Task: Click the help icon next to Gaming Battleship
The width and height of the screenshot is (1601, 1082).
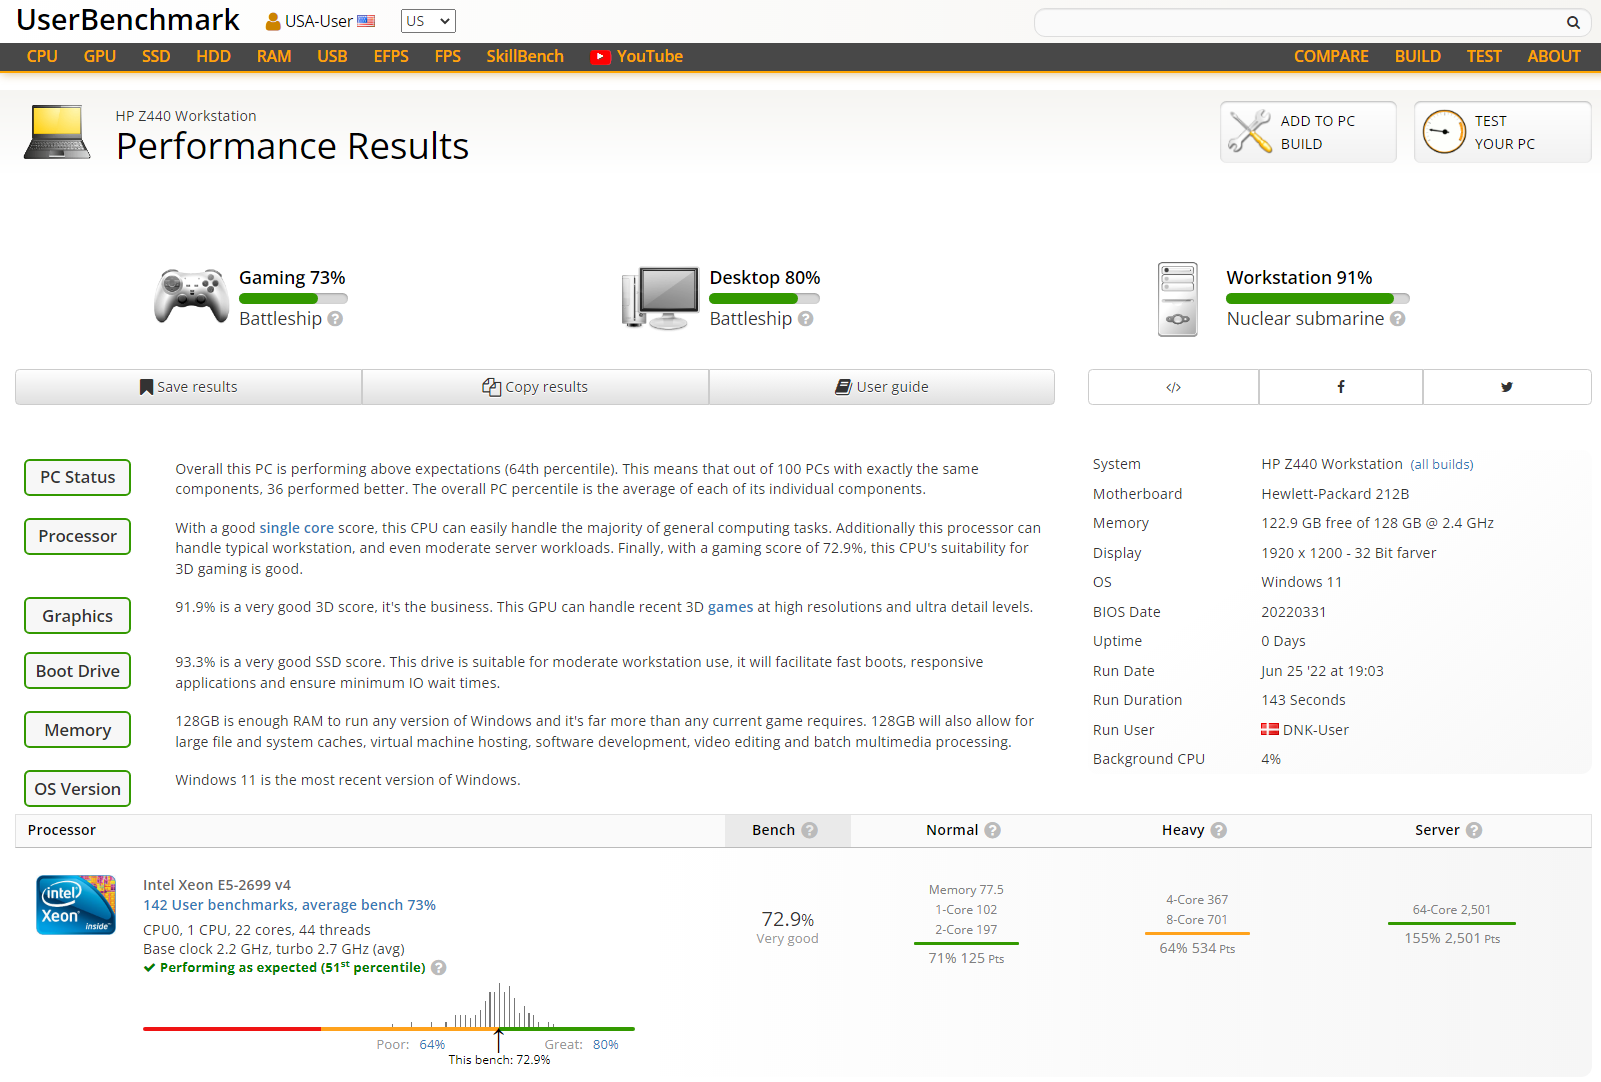Action: [335, 319]
